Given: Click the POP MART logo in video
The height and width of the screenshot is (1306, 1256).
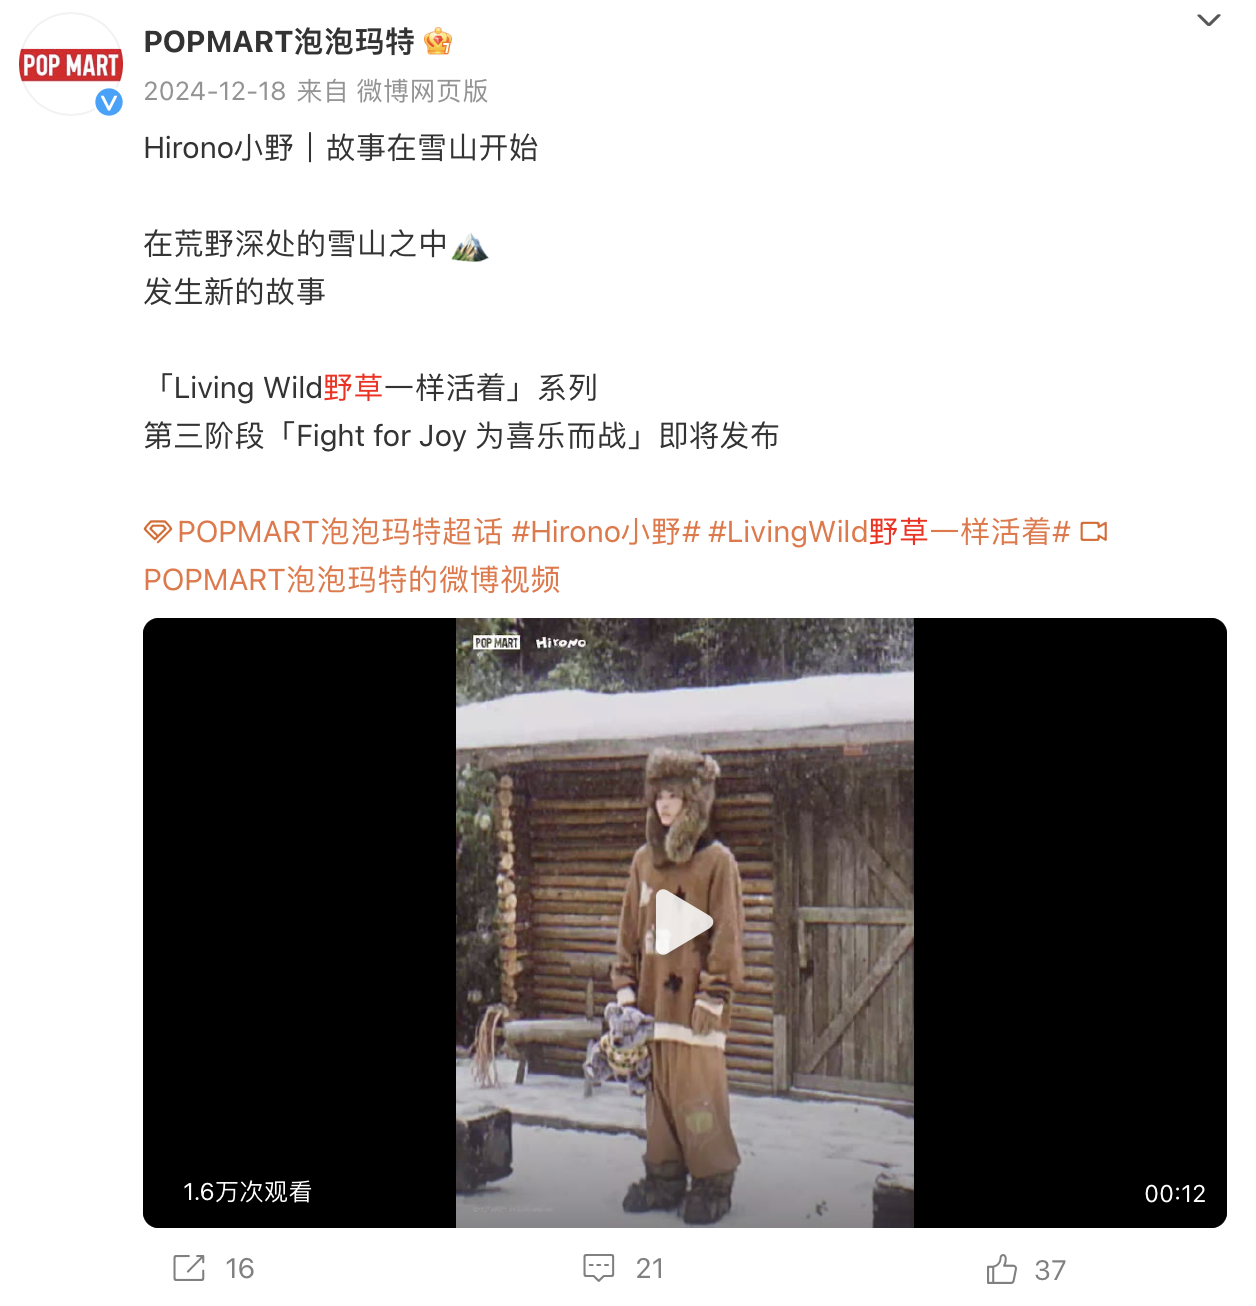Looking at the screenshot, I should point(496,643).
